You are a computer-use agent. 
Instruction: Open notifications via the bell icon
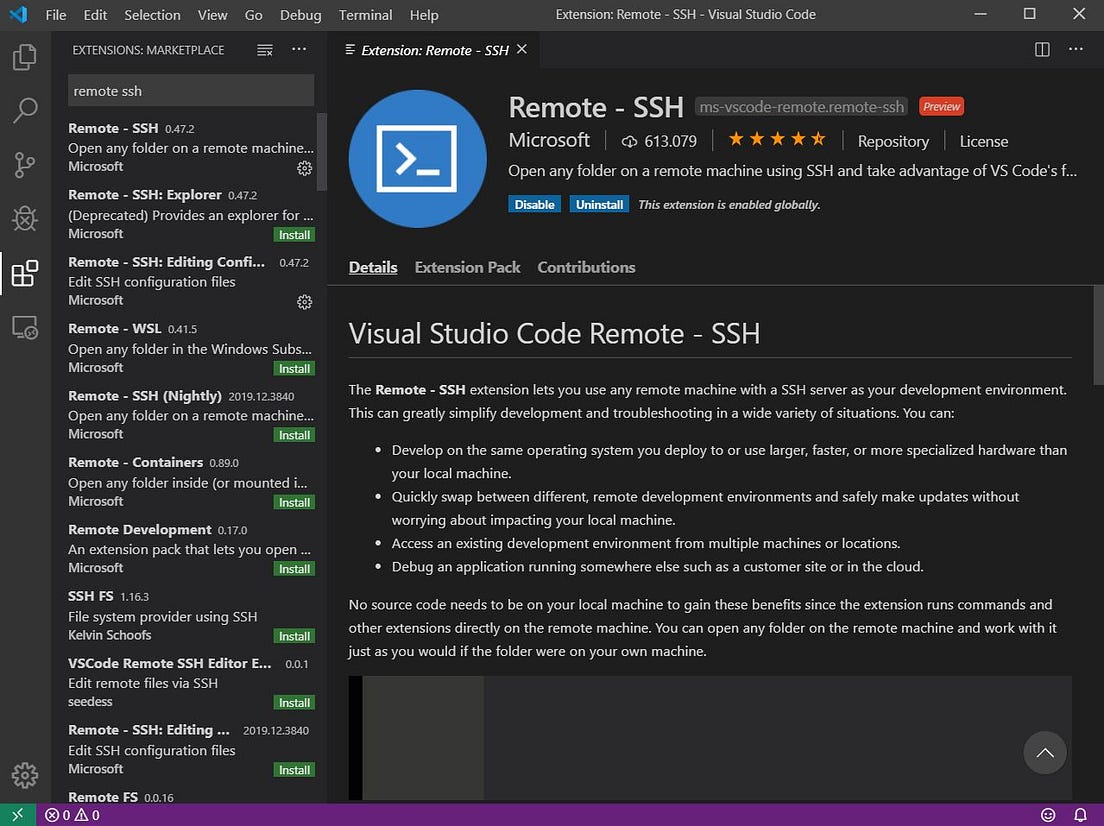tap(1079, 815)
